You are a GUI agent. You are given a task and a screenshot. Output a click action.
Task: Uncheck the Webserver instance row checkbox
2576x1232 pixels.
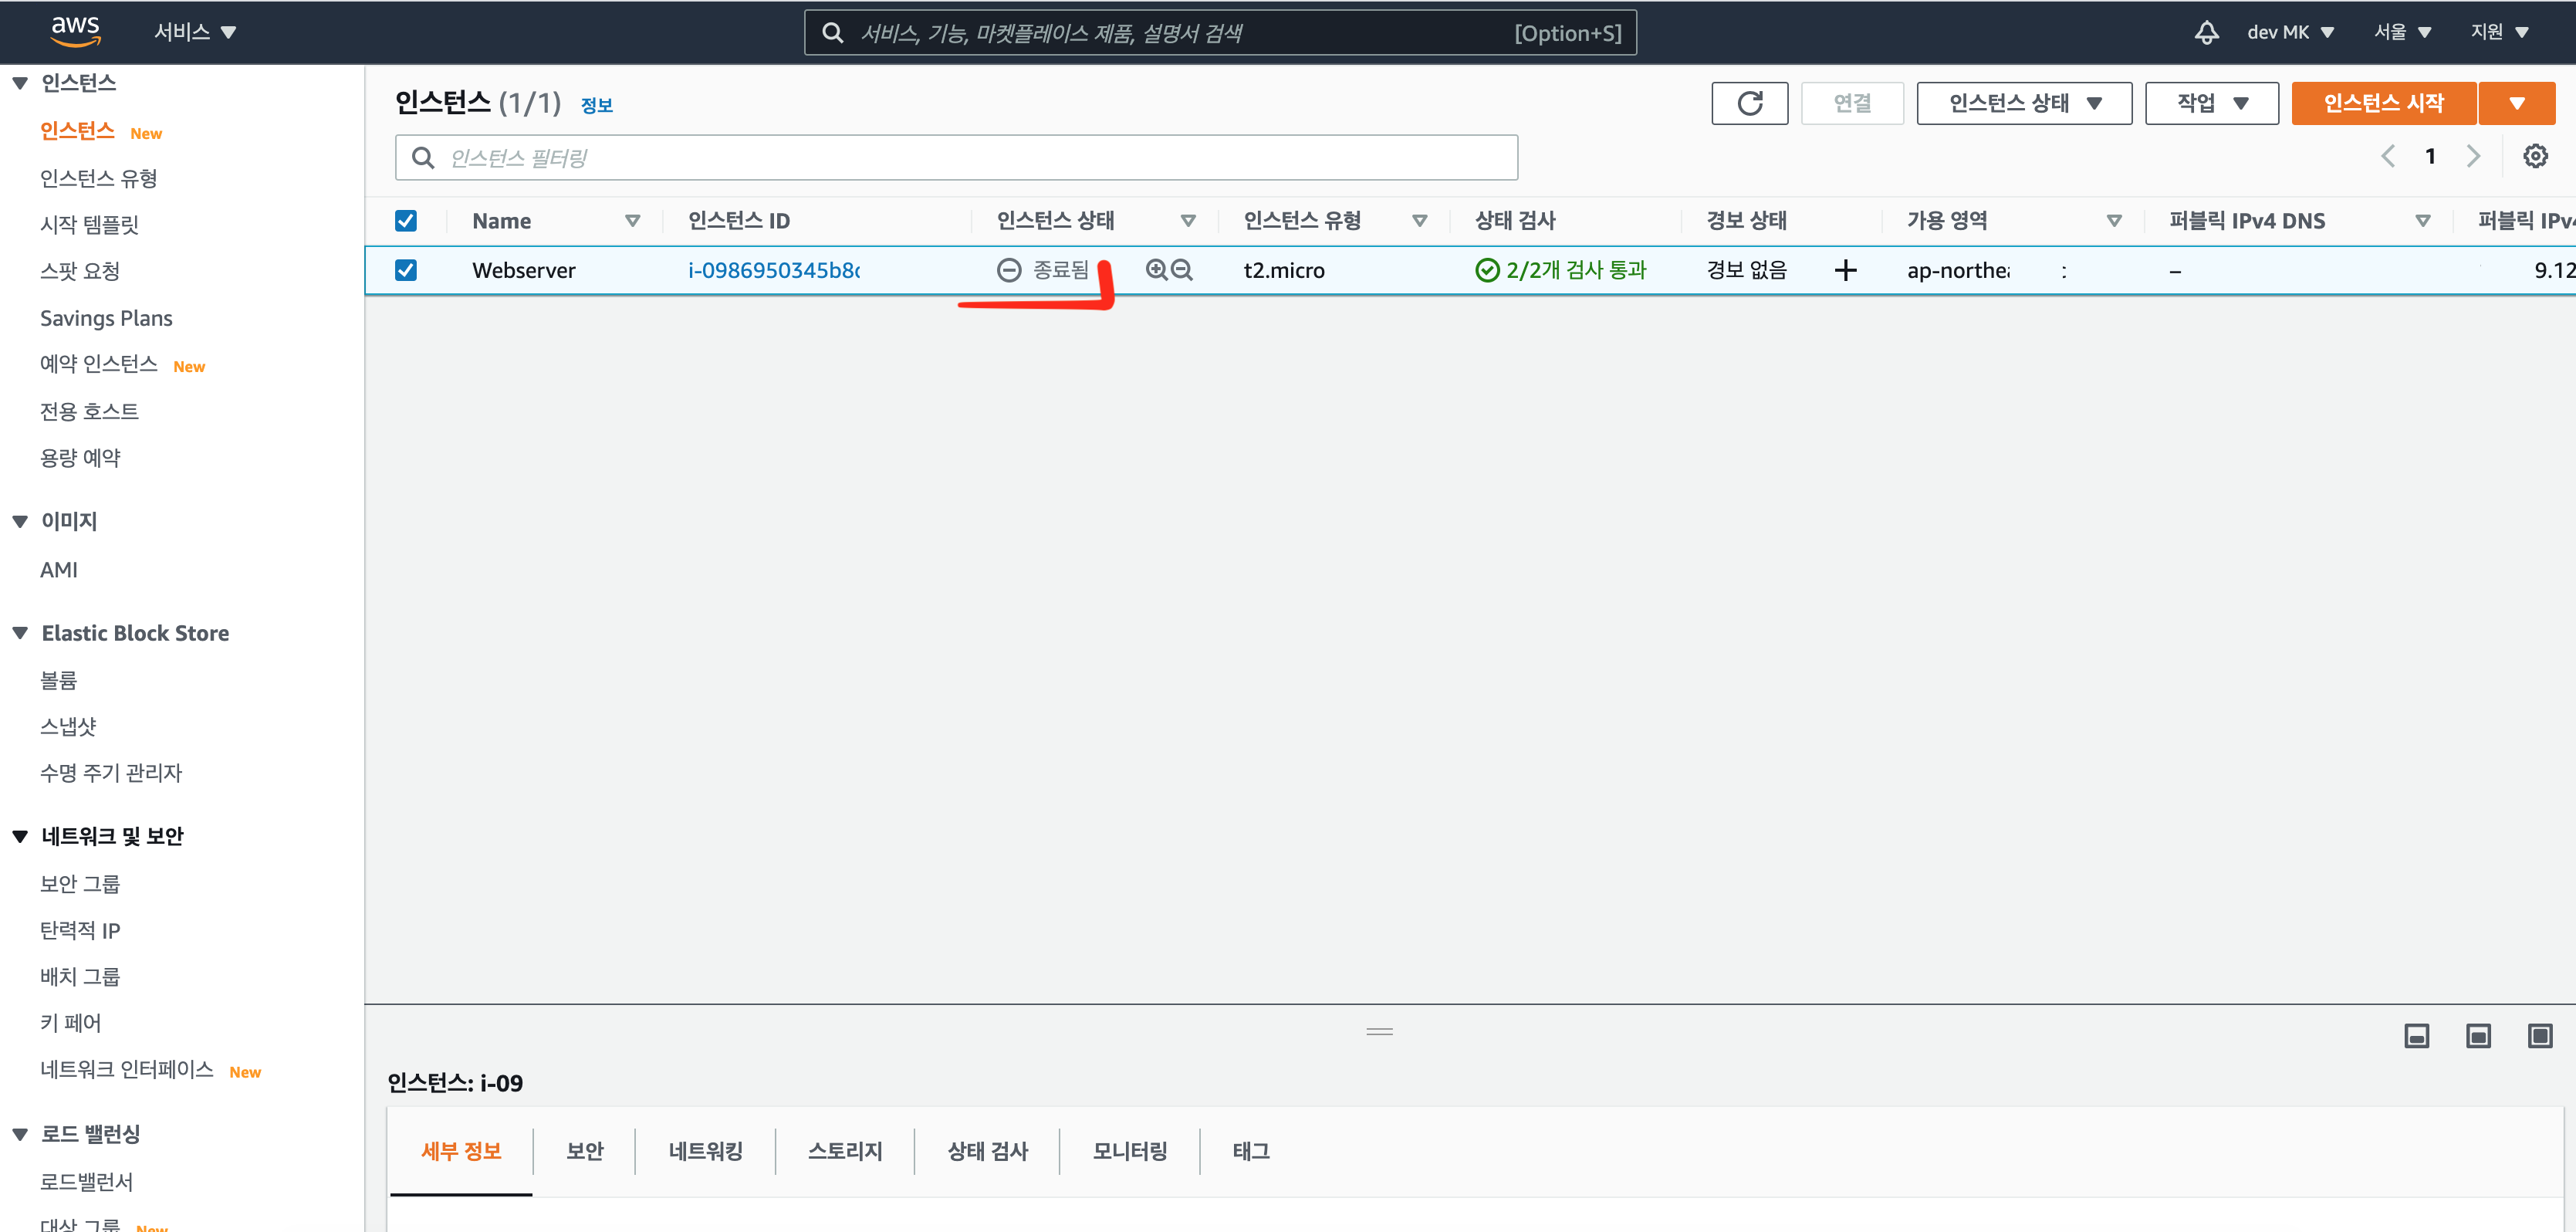tap(406, 270)
